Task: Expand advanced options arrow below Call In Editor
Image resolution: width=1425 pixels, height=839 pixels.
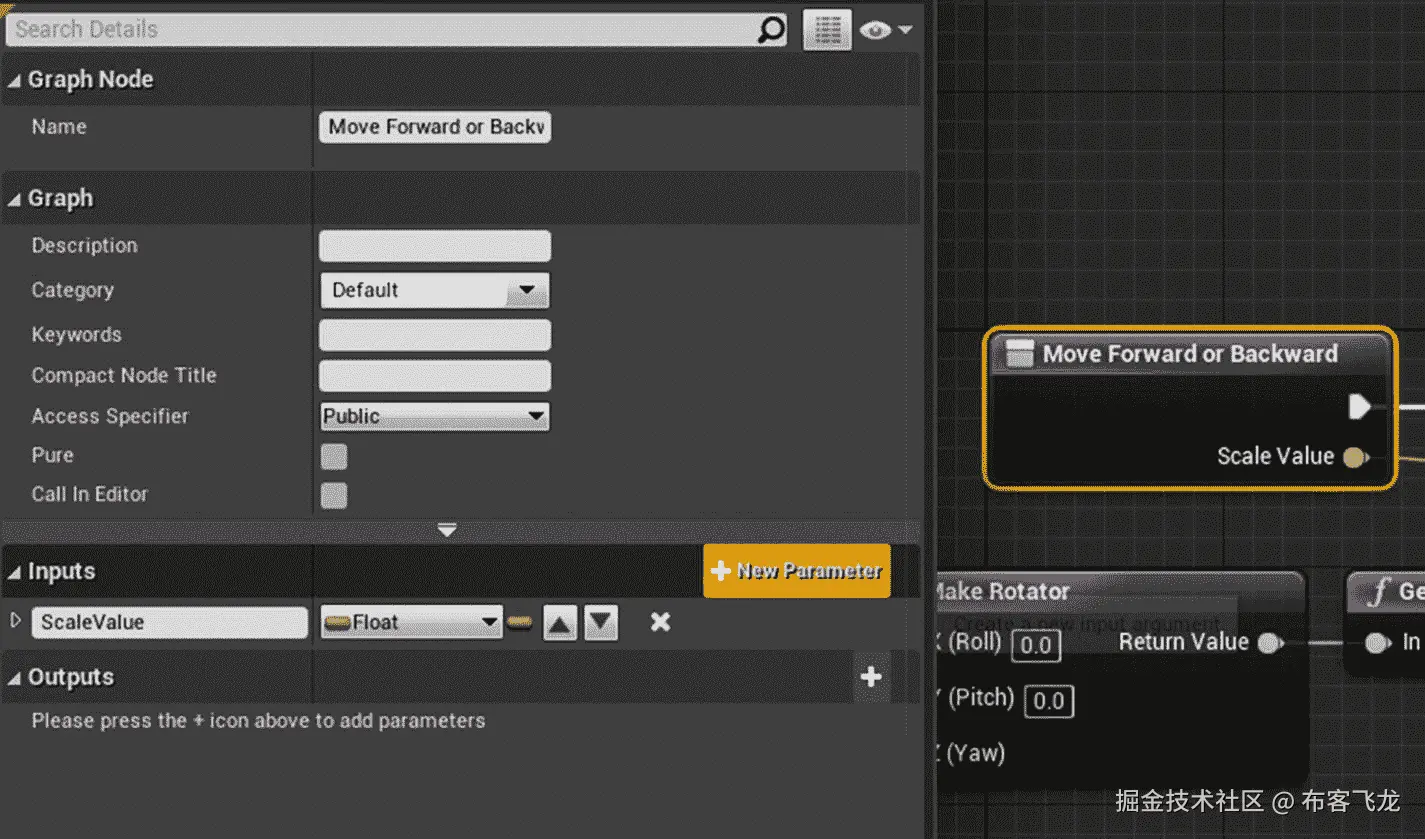Action: pos(447,530)
